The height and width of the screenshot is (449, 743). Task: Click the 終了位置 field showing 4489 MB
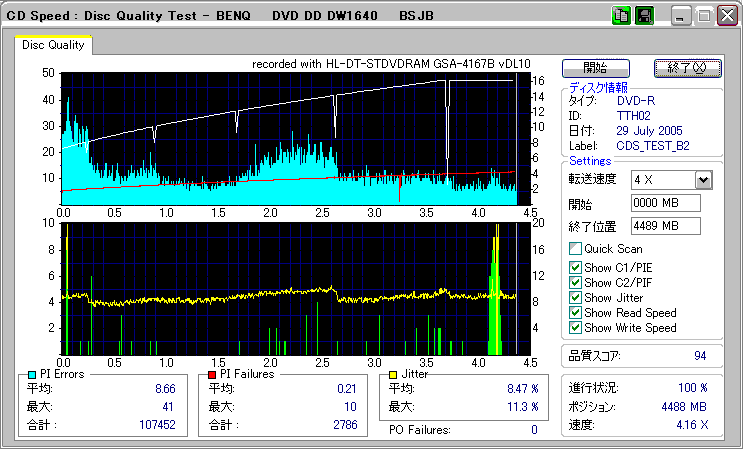(x=665, y=226)
